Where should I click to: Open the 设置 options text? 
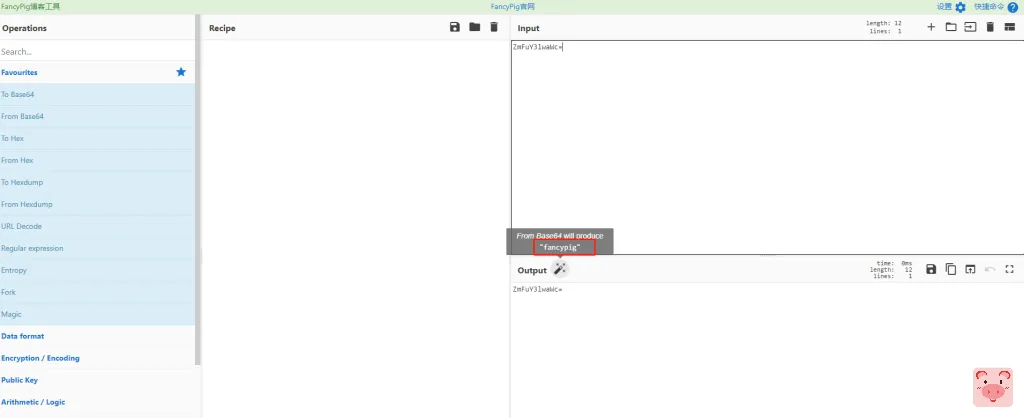(x=944, y=7)
